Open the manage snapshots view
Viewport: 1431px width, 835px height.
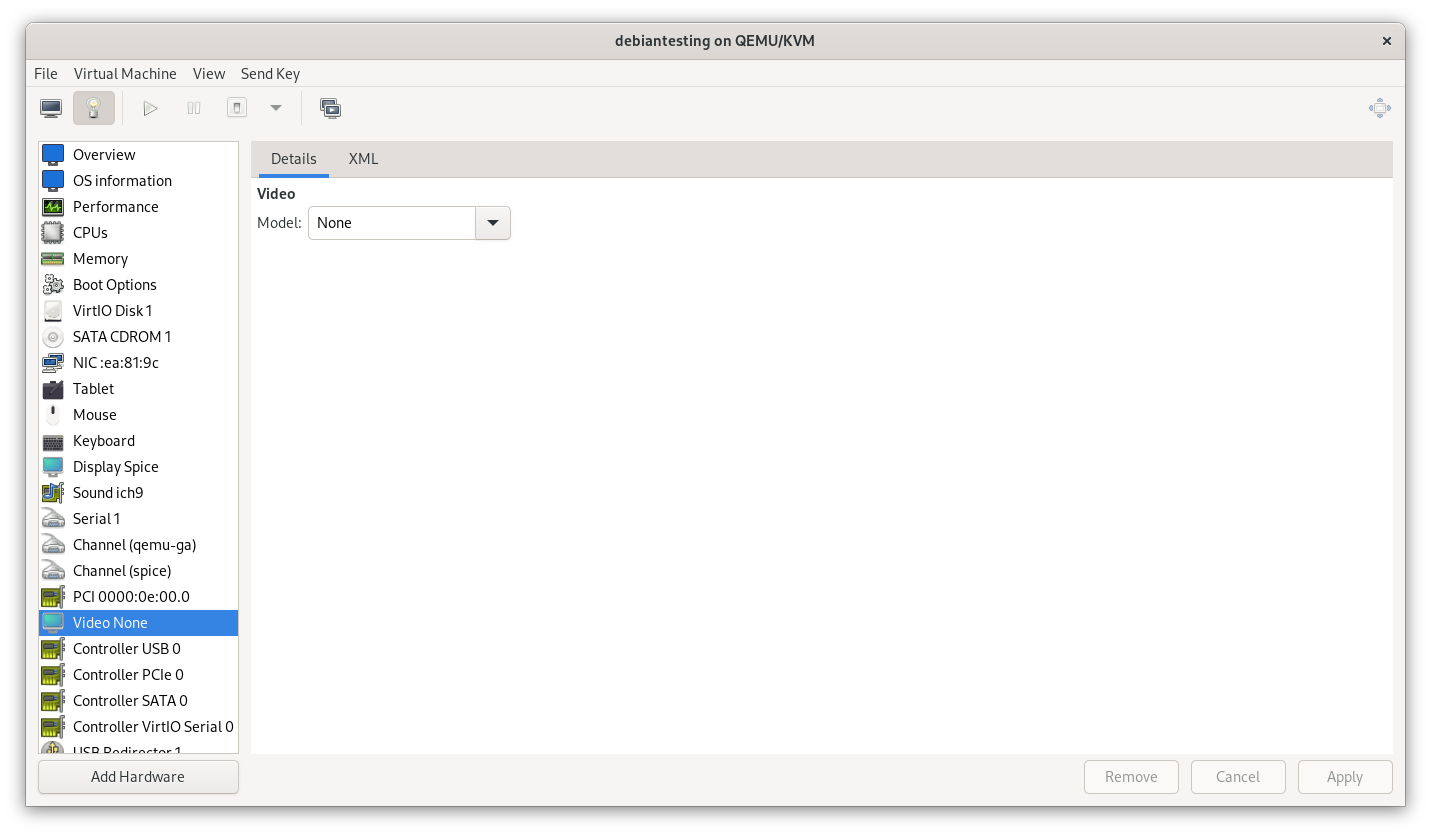331,108
